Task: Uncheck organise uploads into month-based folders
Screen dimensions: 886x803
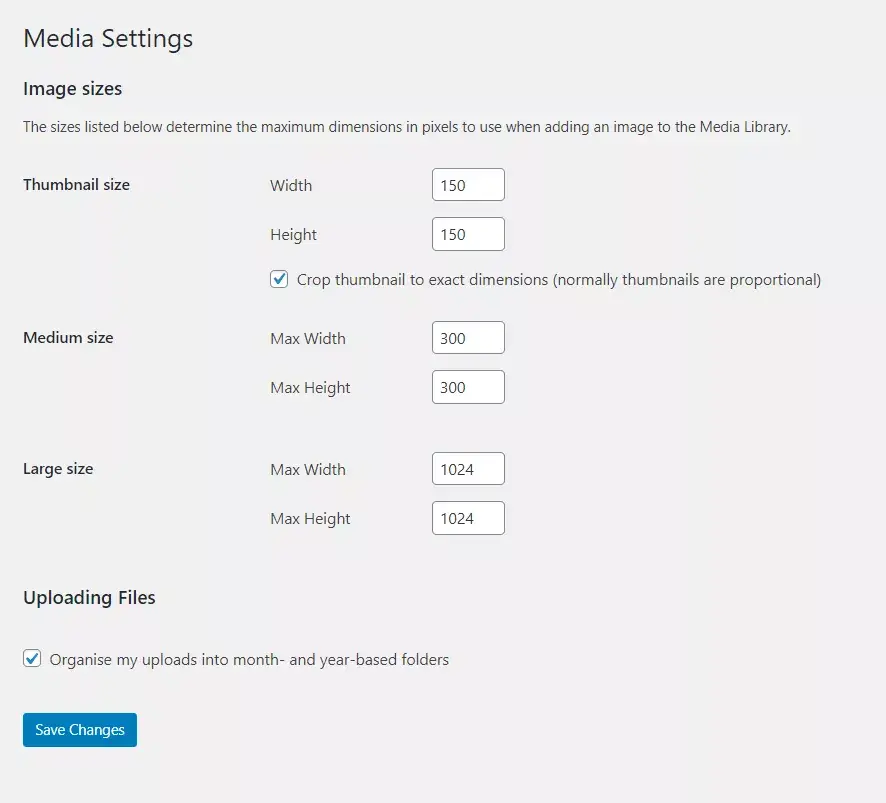Action: pyautogui.click(x=31, y=658)
